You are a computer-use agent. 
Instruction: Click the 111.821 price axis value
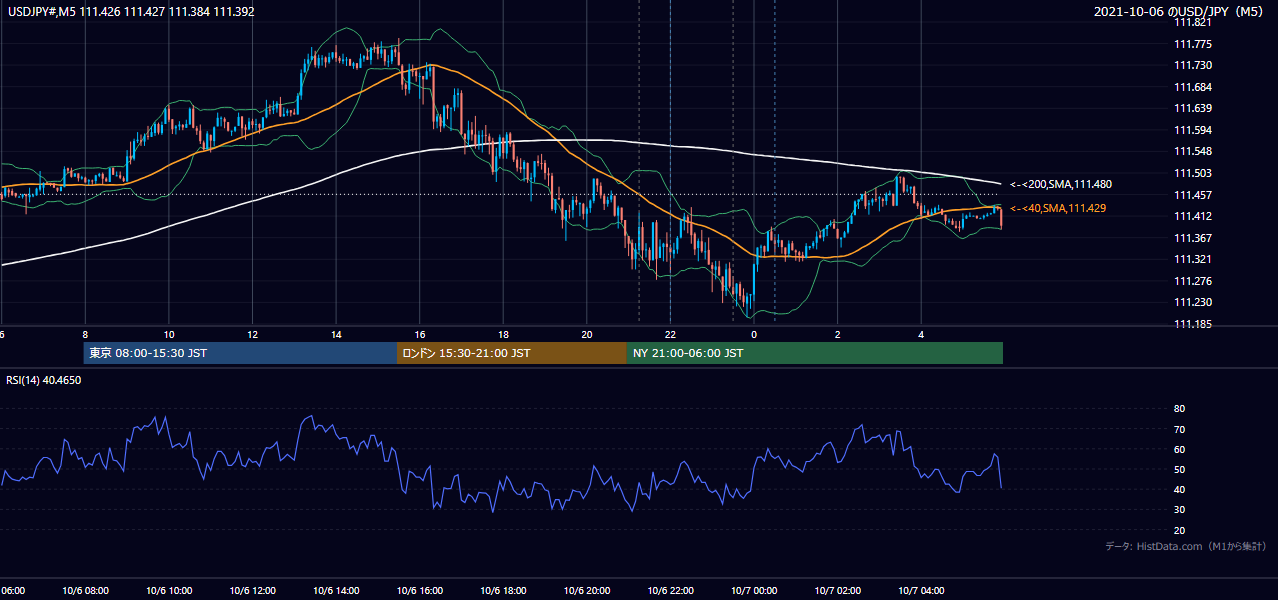pyautogui.click(x=1193, y=23)
